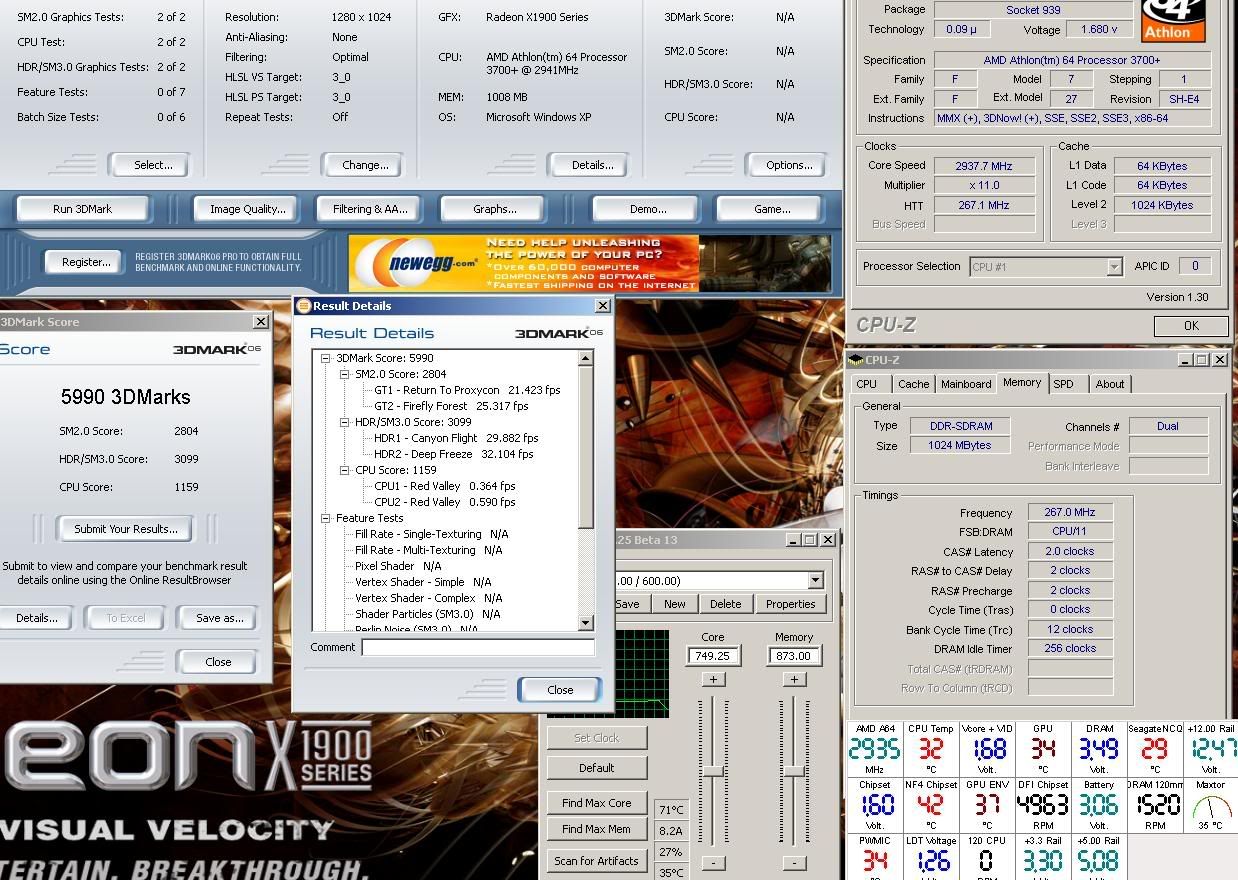
Task: Click the Result Details vertical scrollbar thumb
Action: tap(587, 448)
